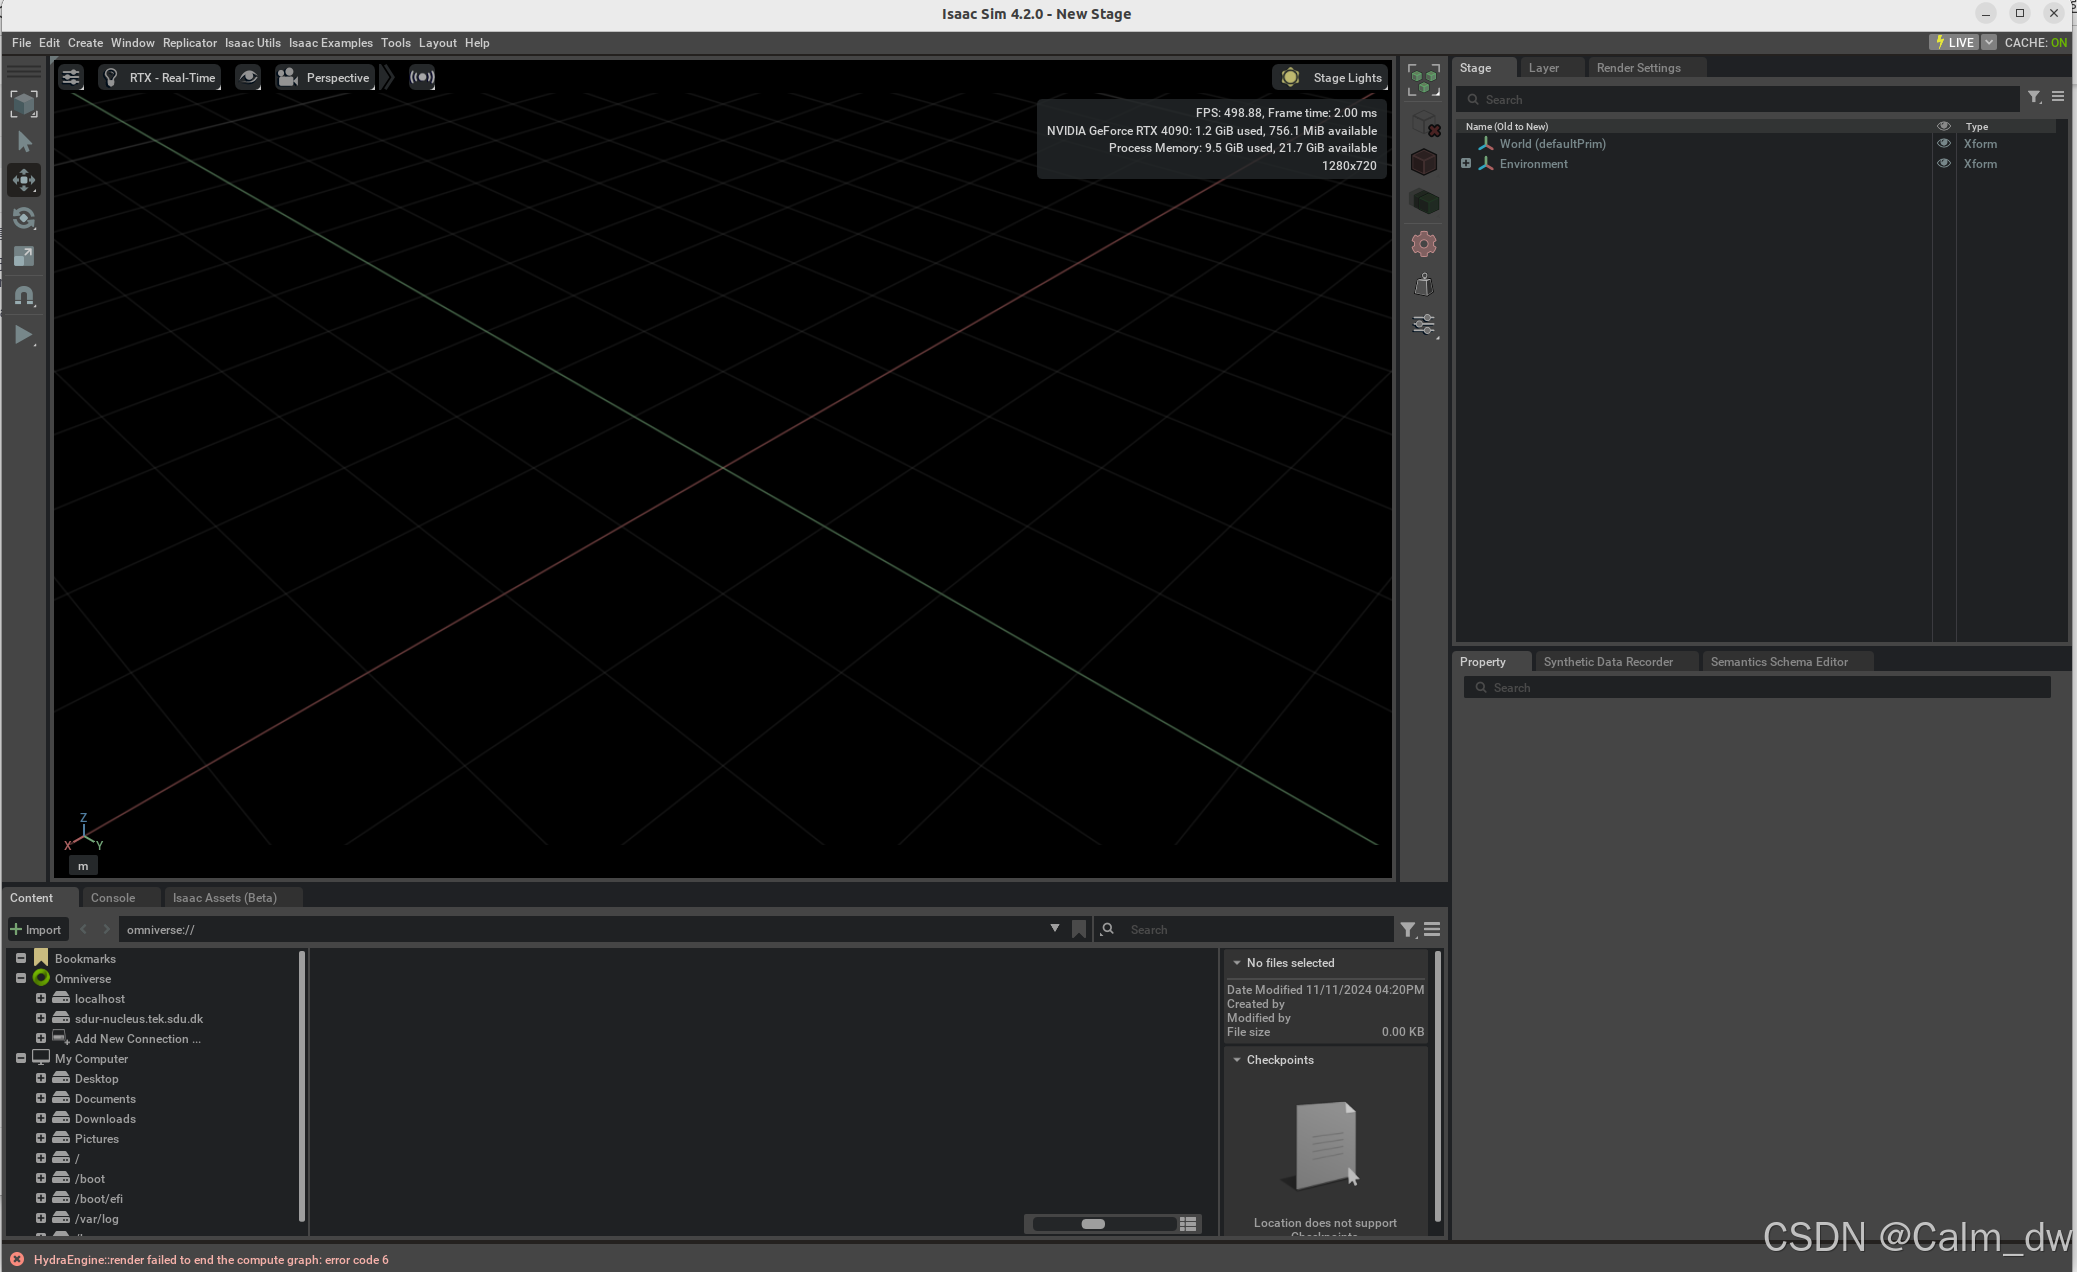Click the Stage Lights button
Screen dimensions: 2077x1272
[x=1331, y=77]
